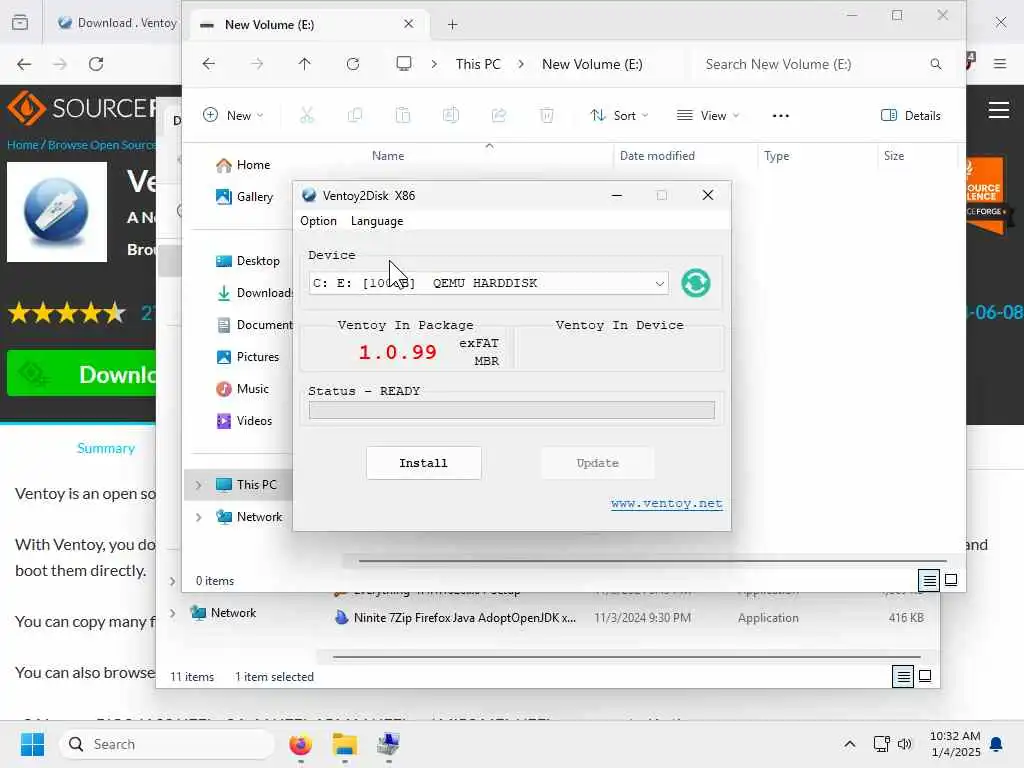The width and height of the screenshot is (1024, 768).
Task: Click the taskbar Search box
Action: (x=167, y=744)
